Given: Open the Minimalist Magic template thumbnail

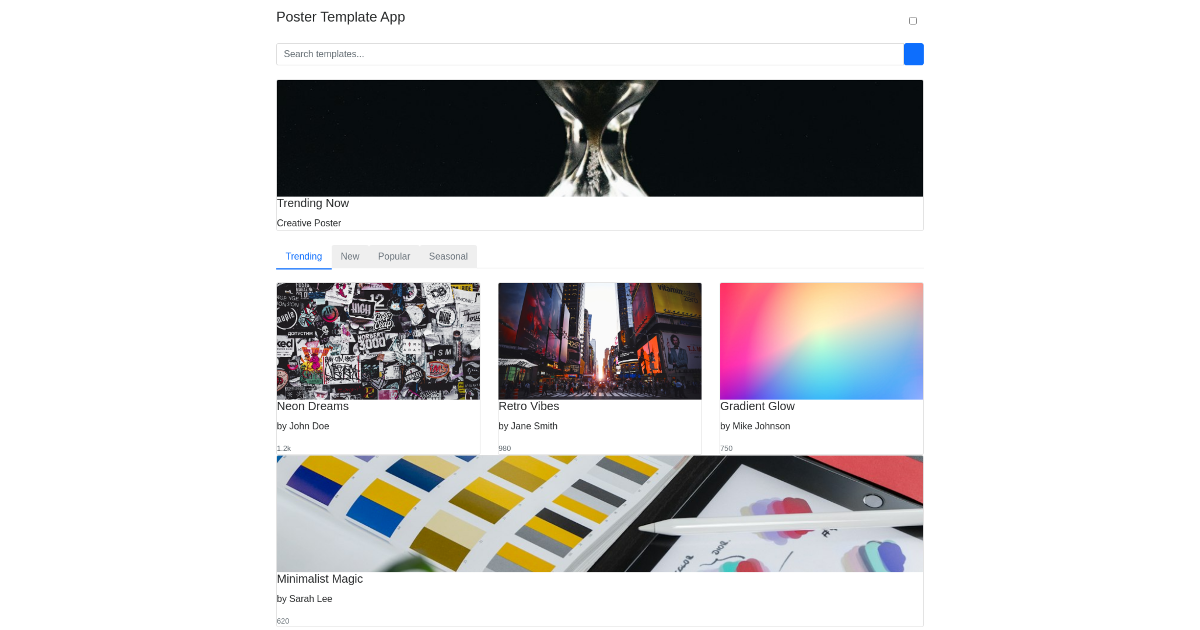Looking at the screenshot, I should (x=600, y=513).
